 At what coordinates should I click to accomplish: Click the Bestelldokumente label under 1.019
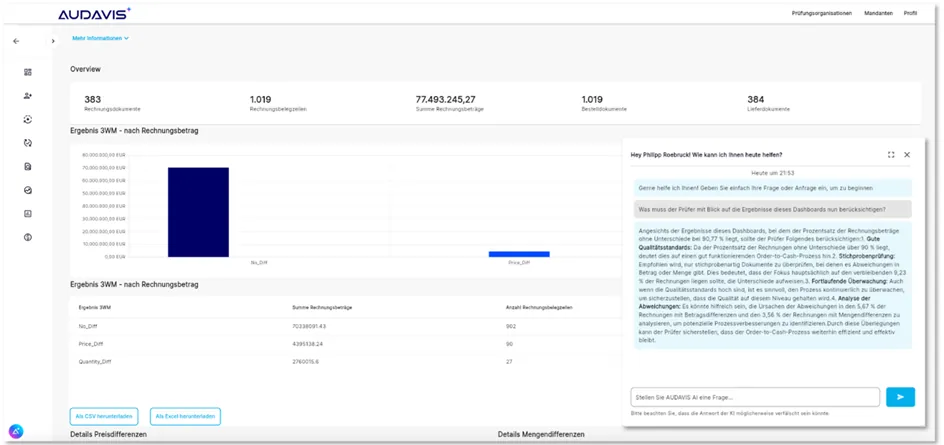tap(604, 109)
